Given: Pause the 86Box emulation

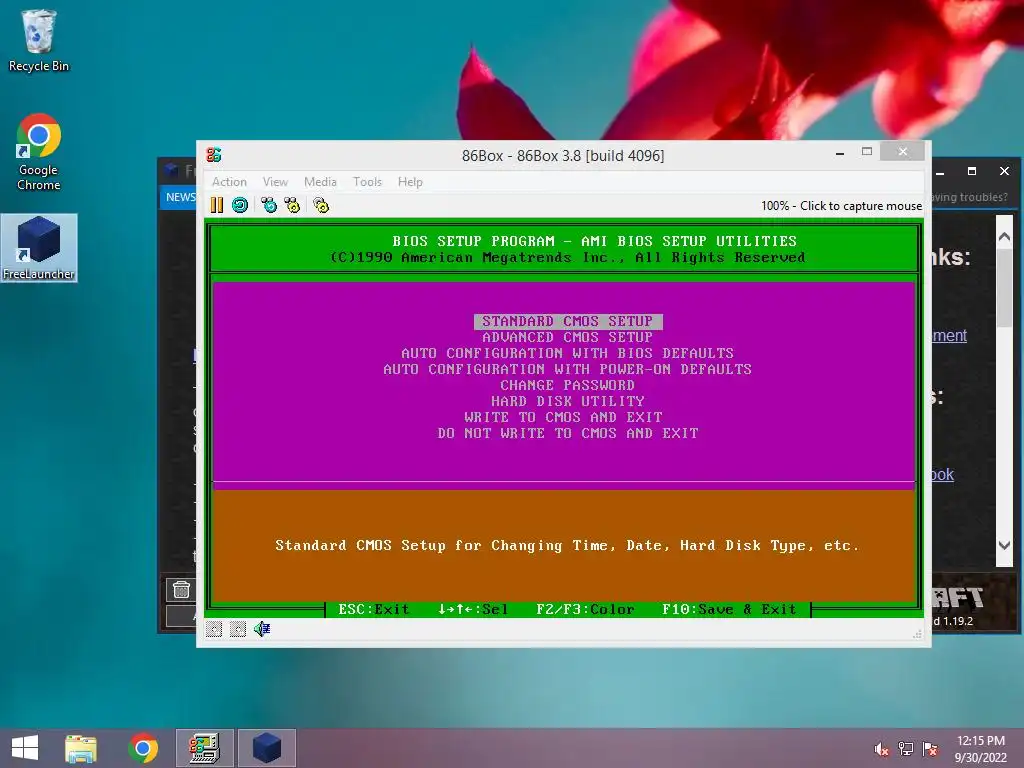Looking at the screenshot, I should coord(217,205).
